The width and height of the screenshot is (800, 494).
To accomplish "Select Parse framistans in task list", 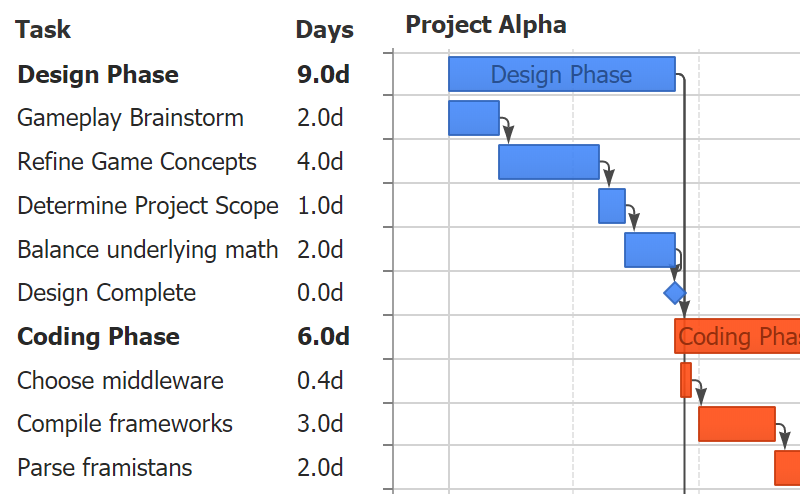I will pyautogui.click(x=104, y=468).
